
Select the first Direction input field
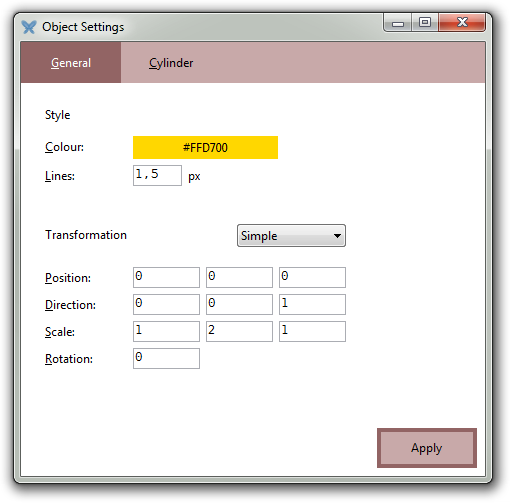(166, 304)
